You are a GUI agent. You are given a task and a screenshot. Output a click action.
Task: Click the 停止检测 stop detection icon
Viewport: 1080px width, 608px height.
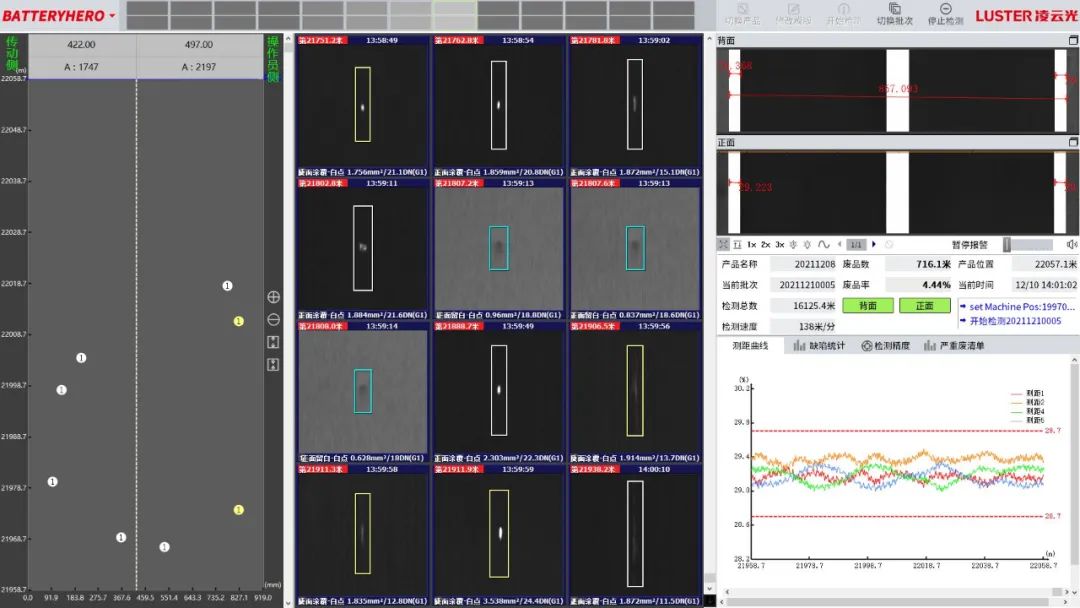tap(945, 10)
